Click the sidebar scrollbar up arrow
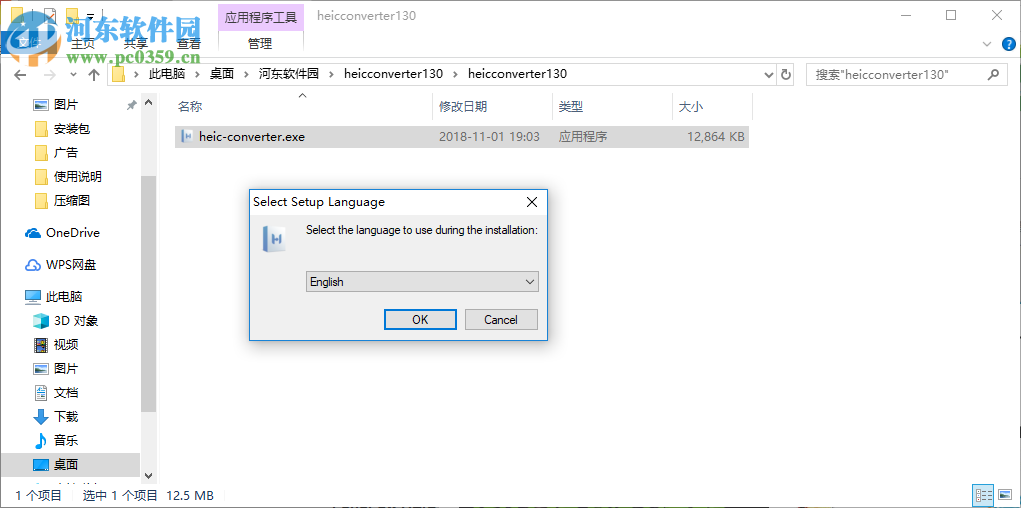This screenshot has width=1021, height=508. (148, 102)
